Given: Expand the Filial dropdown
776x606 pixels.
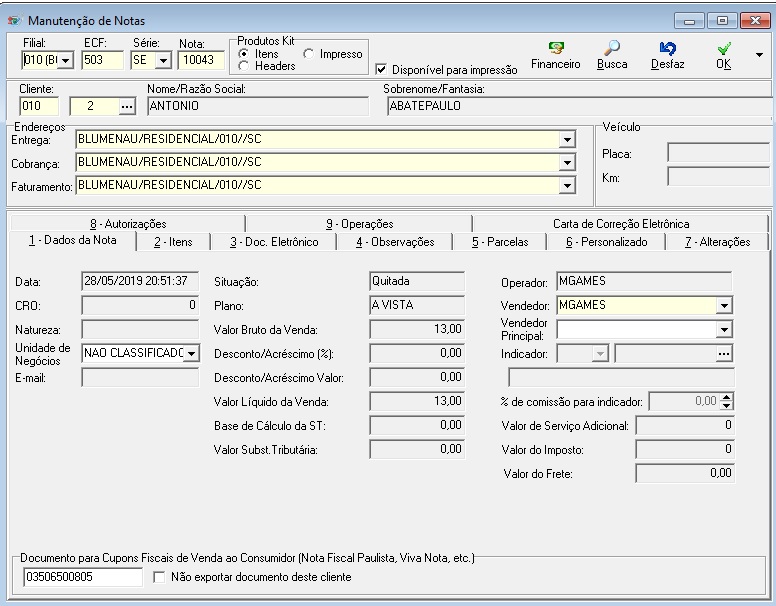Looking at the screenshot, I should pyautogui.click(x=65, y=61).
